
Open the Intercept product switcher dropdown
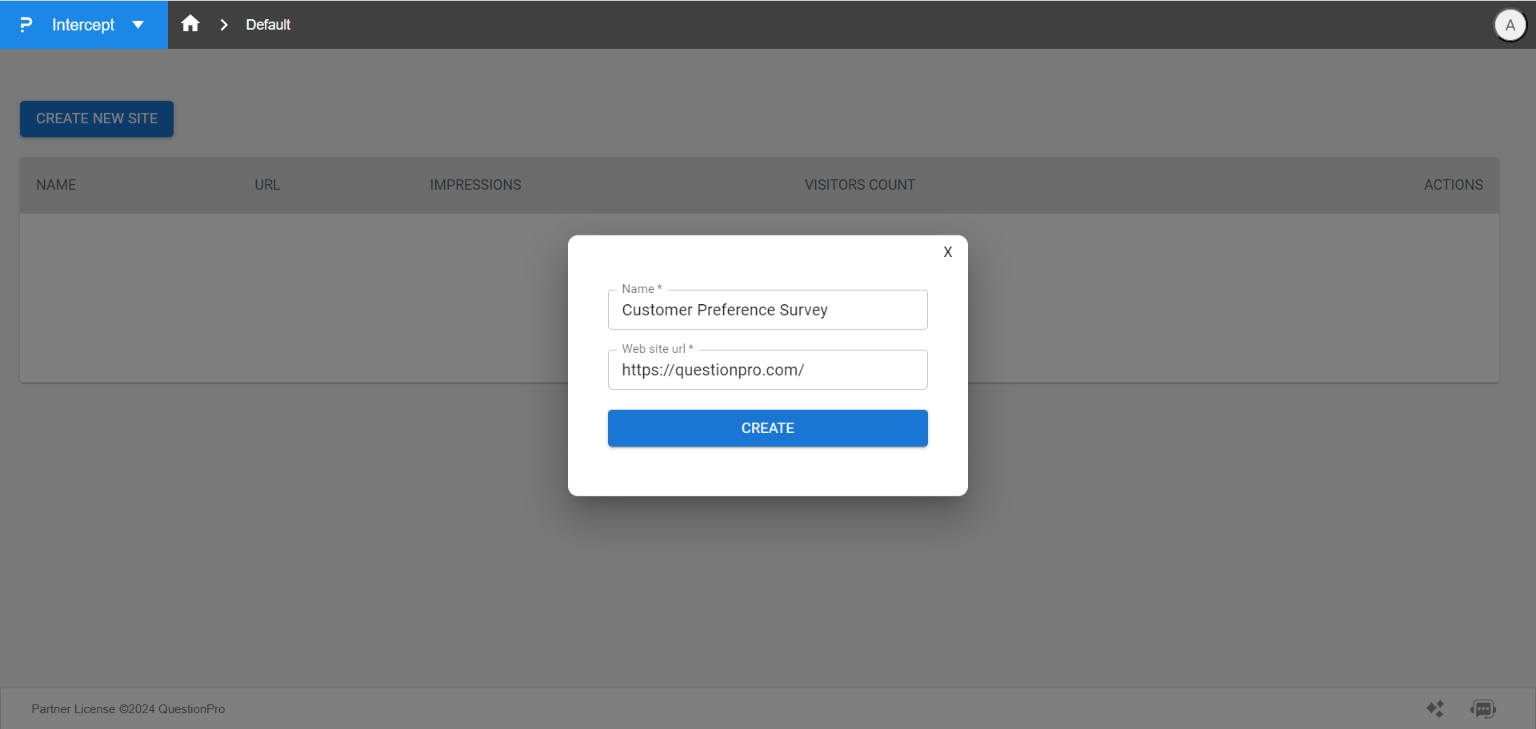(138, 25)
